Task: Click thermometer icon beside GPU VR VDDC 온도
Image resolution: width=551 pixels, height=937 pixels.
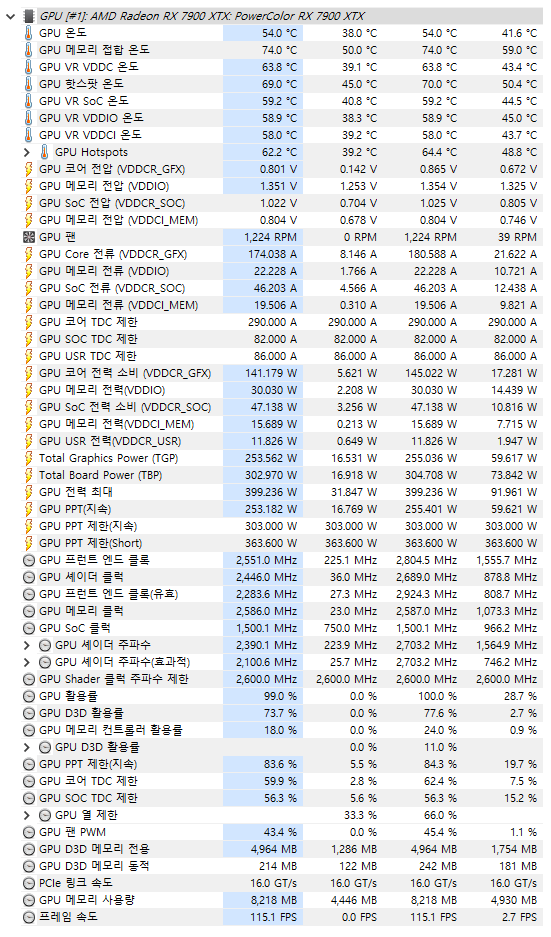Action: pos(29,67)
